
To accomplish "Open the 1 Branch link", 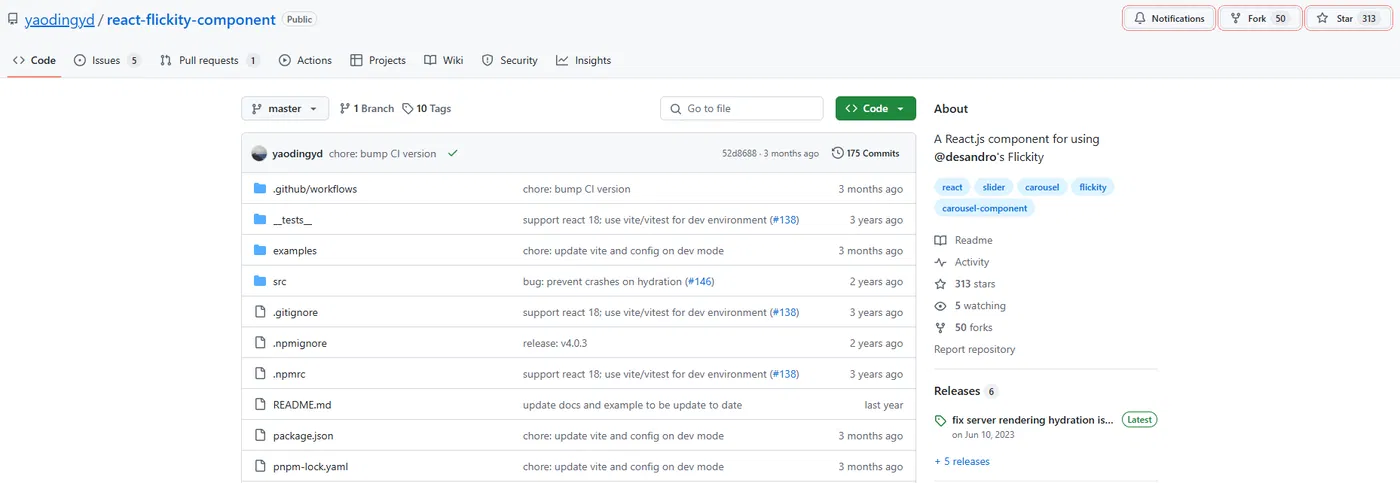I will coord(366,108).
